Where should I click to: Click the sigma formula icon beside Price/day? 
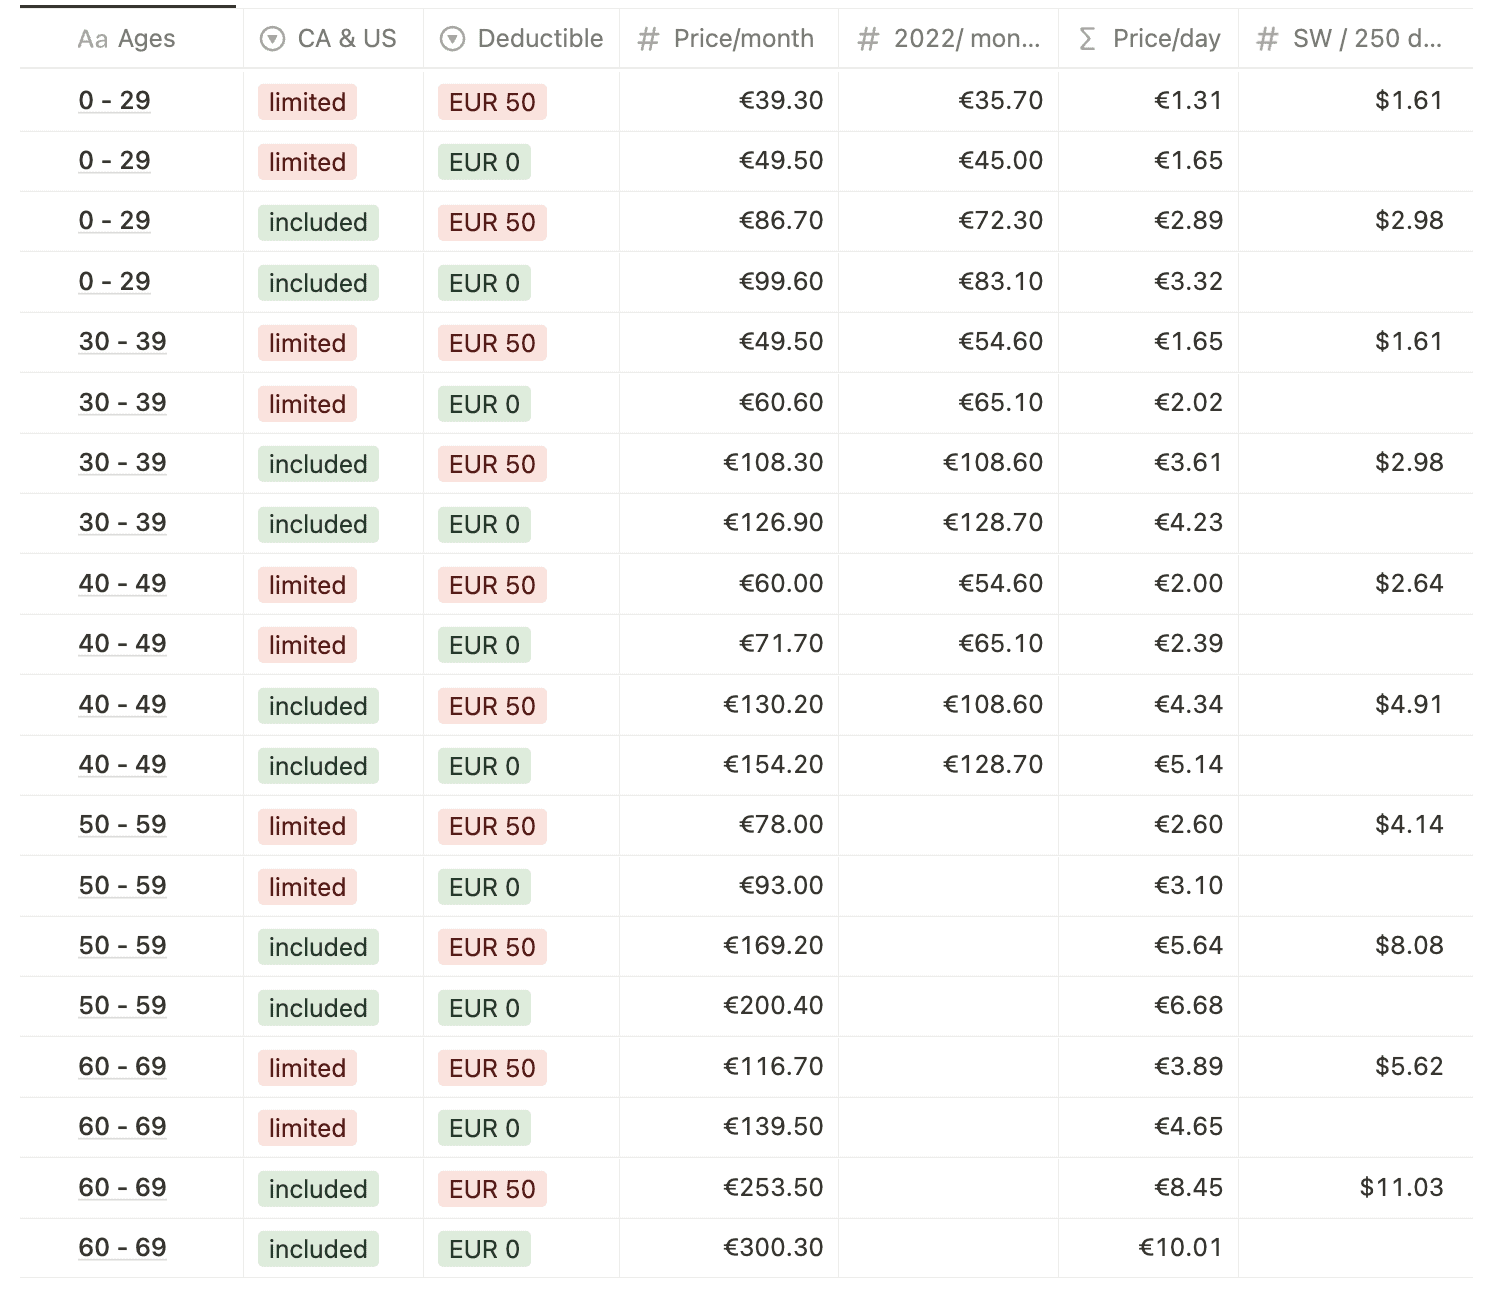pos(1087,39)
